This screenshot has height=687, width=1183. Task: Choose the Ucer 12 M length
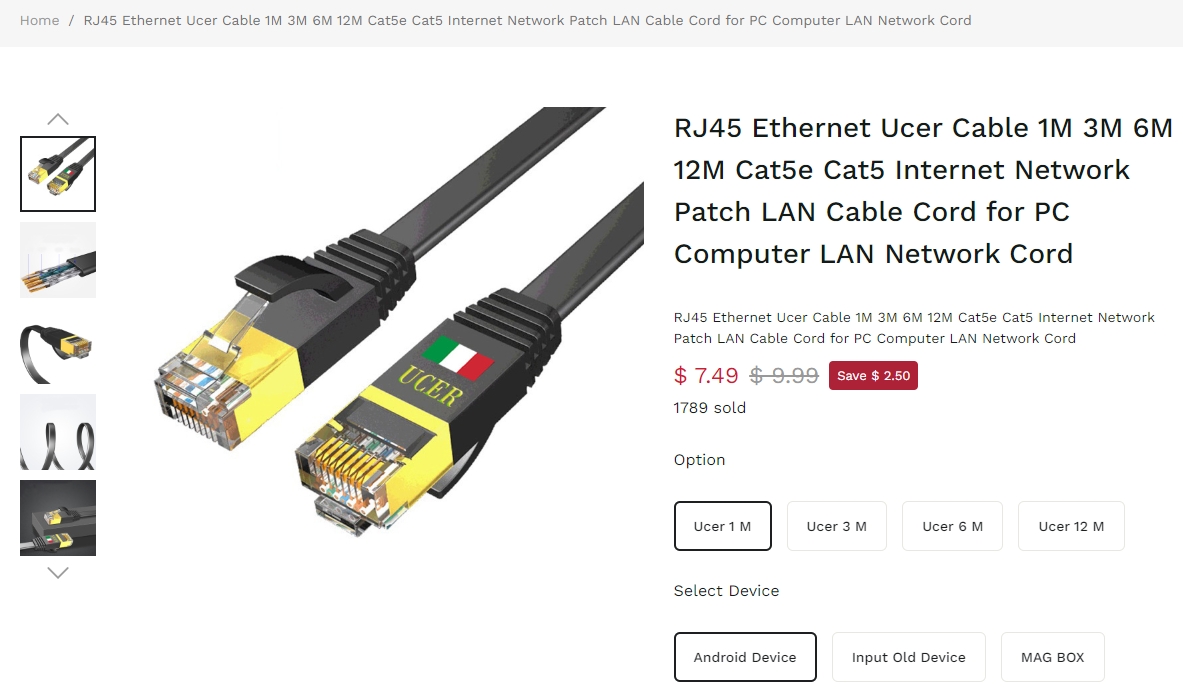click(1071, 526)
